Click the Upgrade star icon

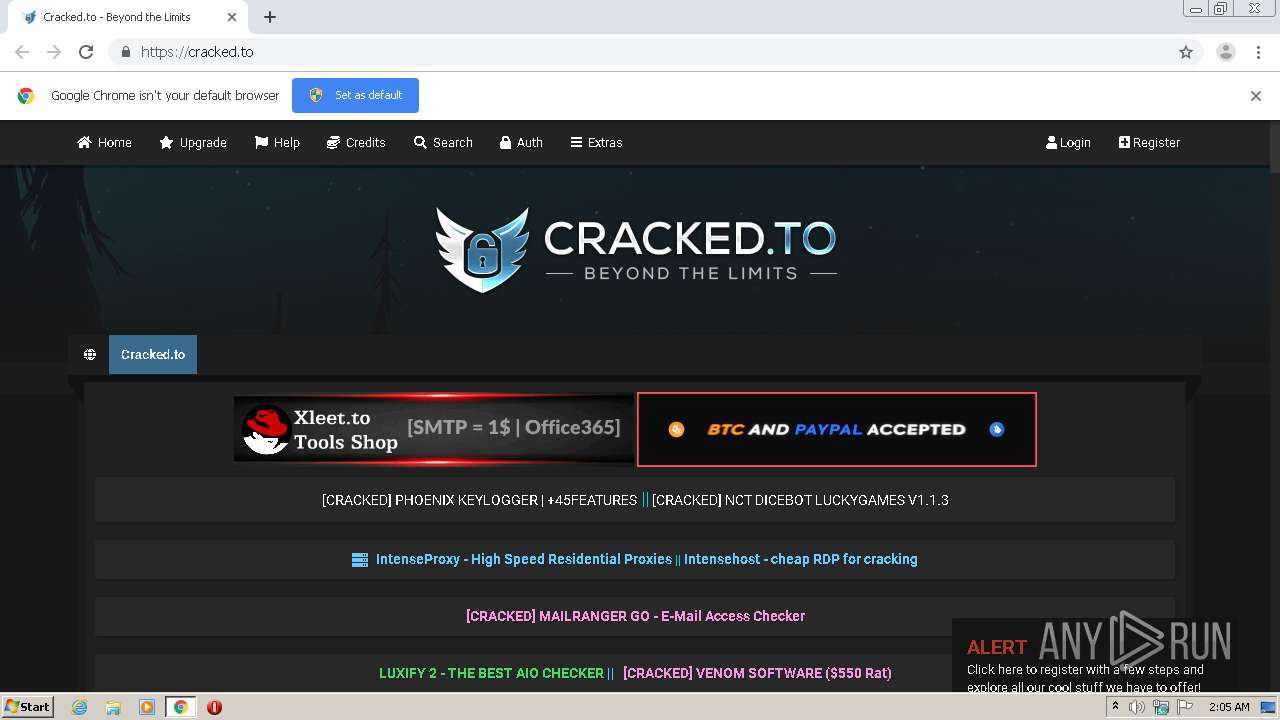tap(166, 142)
